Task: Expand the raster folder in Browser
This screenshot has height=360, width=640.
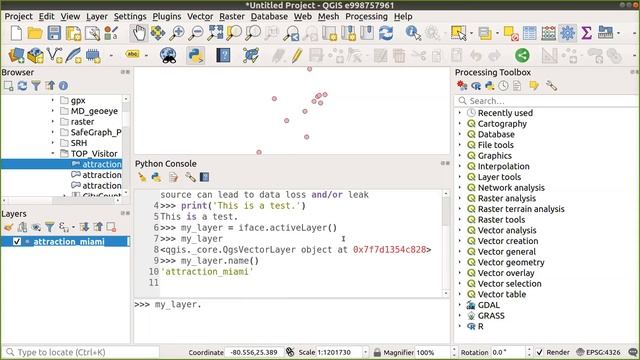Action: (53, 121)
